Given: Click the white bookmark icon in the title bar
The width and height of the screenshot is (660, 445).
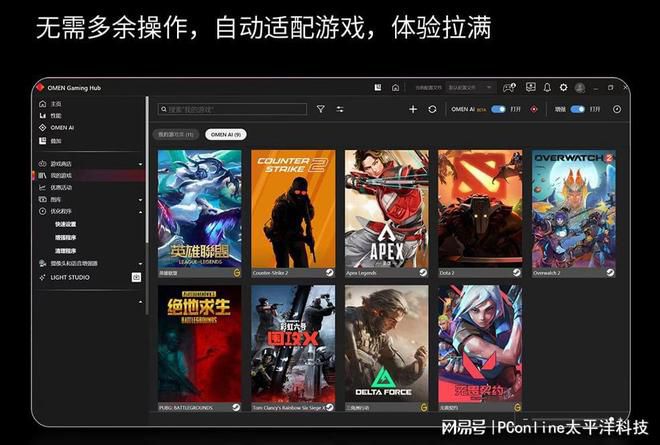Looking at the screenshot, I should click(x=378, y=87).
